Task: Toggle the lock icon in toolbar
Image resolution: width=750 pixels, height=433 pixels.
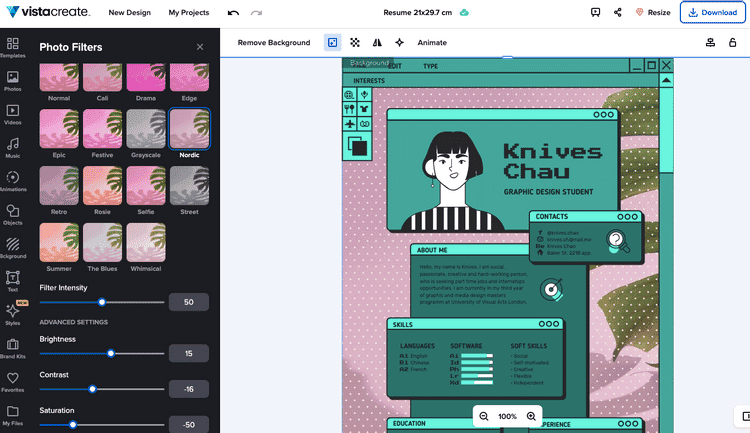Action: 734,43
